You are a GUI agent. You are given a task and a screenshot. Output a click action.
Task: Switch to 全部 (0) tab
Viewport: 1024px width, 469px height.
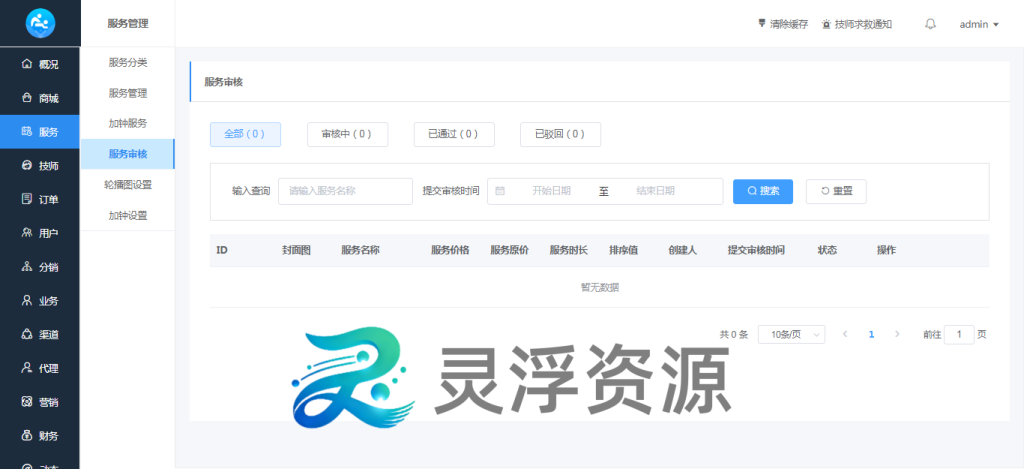click(x=245, y=134)
